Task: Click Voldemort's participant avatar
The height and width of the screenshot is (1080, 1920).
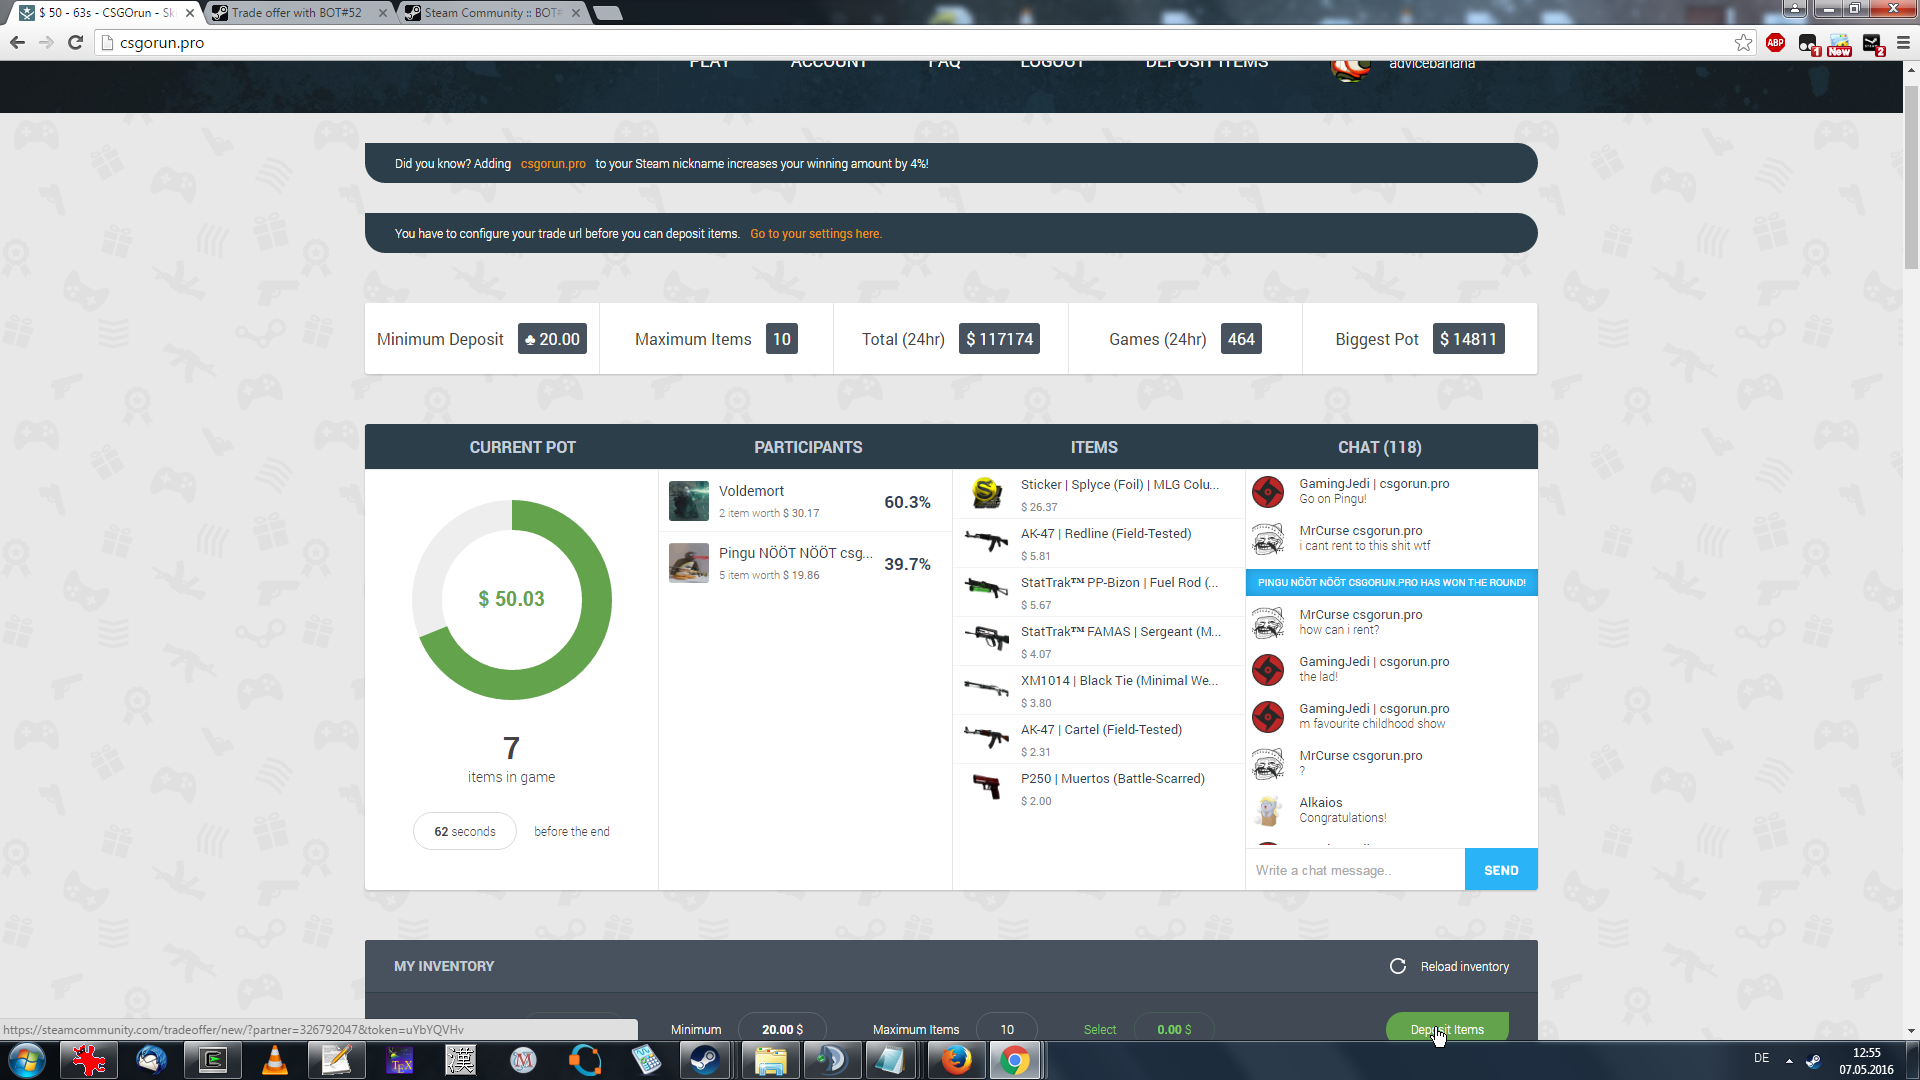Action: pyautogui.click(x=688, y=501)
